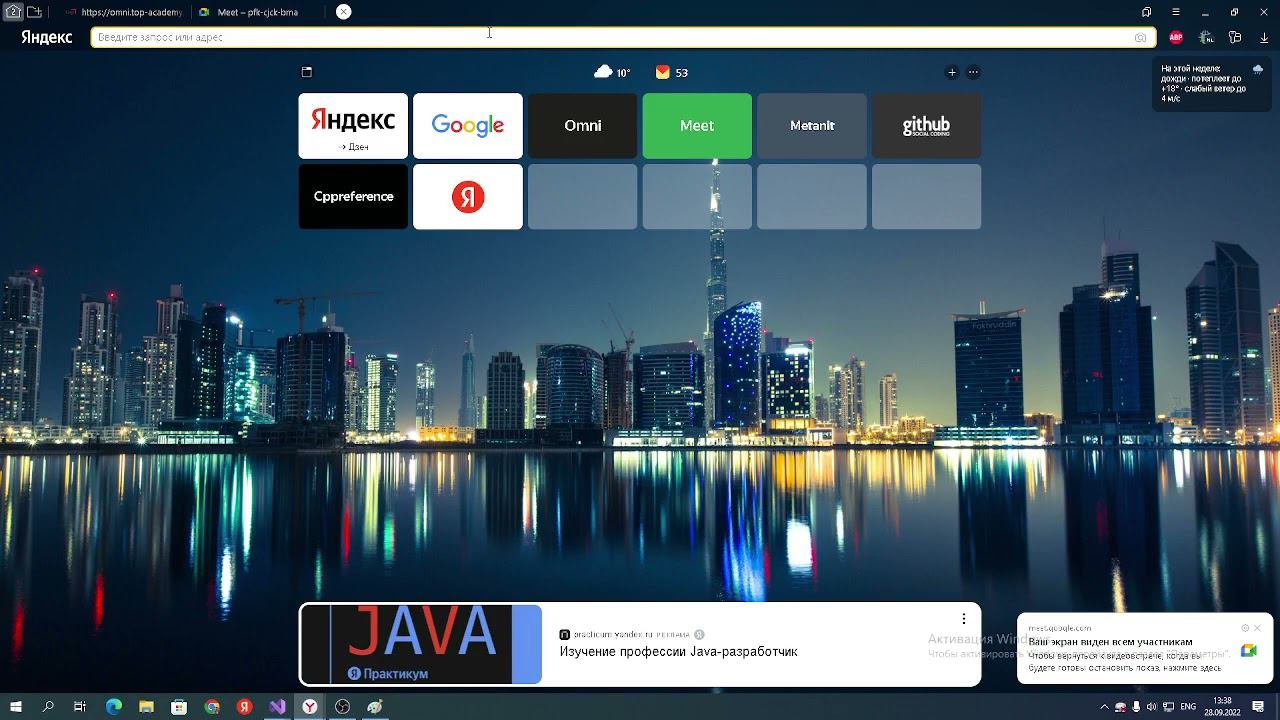Open Task View on taskbar
Screen dimensions: 1280x720
click(80, 707)
